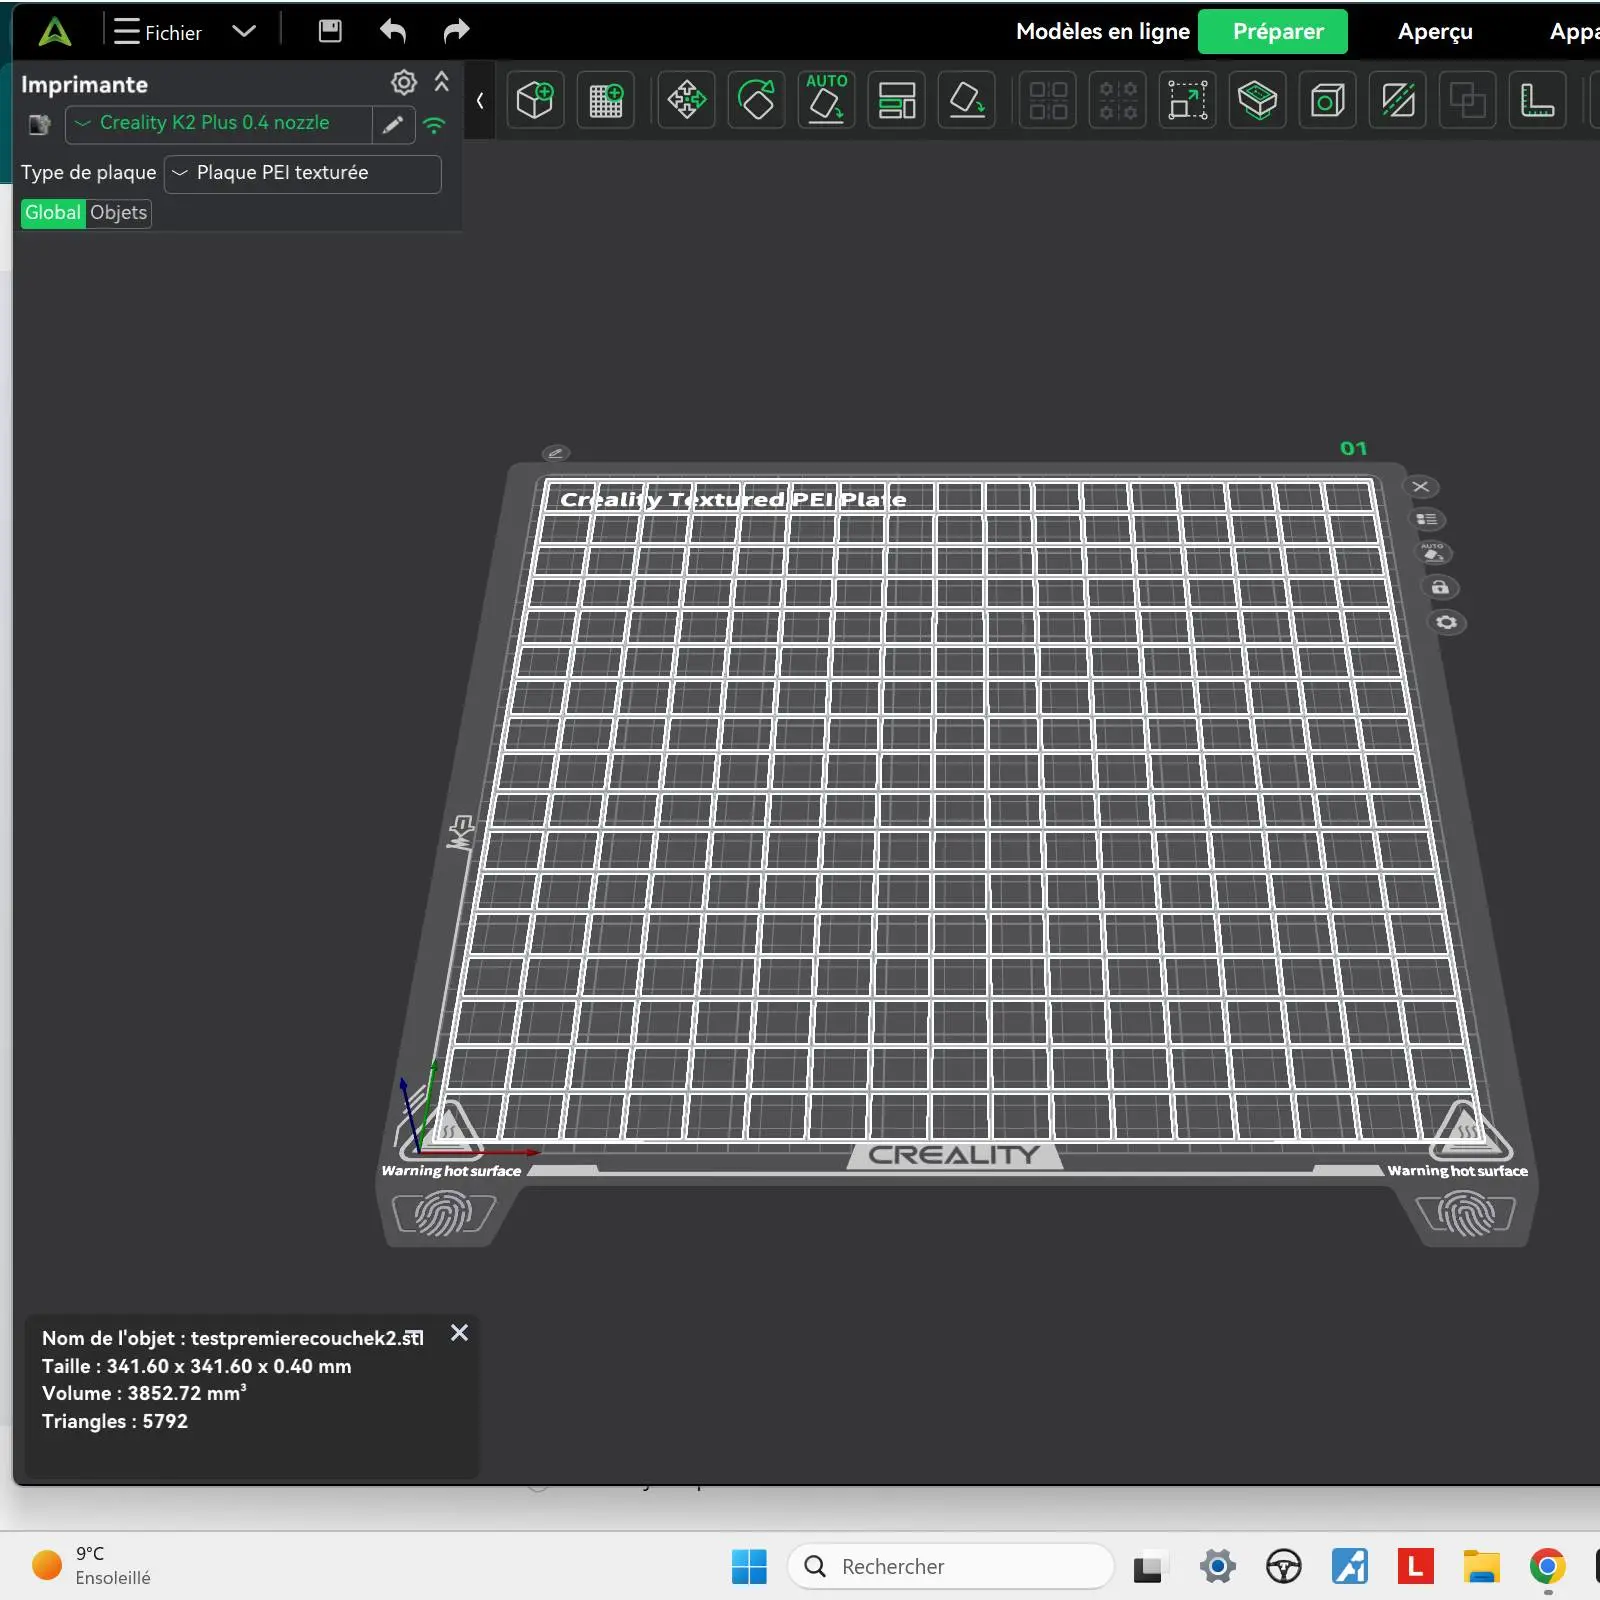Click the Split to objects icon
Image resolution: width=1600 pixels, height=1600 pixels.
coord(1048,100)
